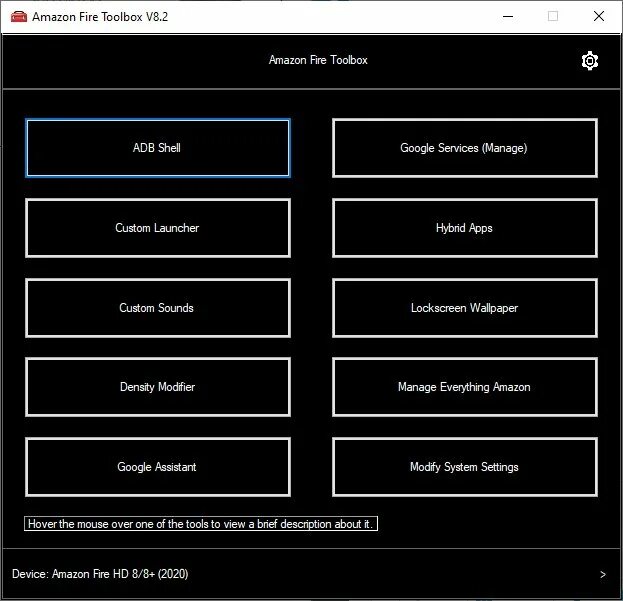Open the settings gear icon
This screenshot has height=601, width=623.
[x=590, y=61]
